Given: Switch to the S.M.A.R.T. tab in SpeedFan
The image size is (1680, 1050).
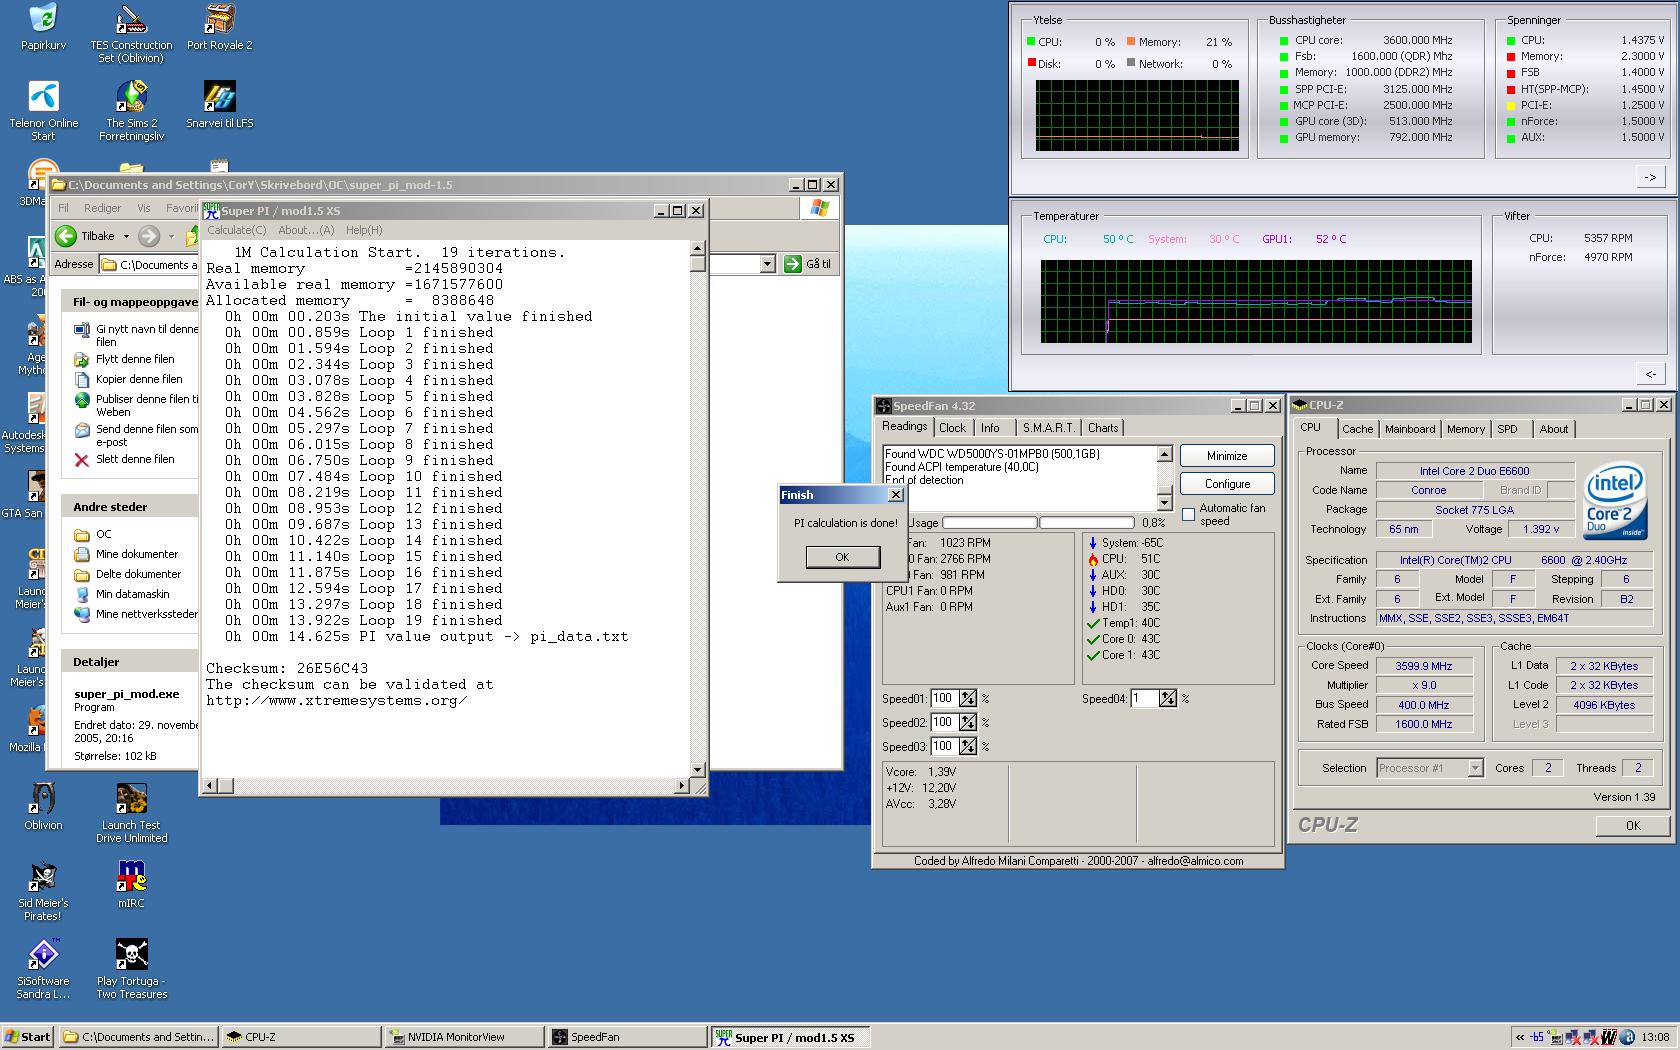Looking at the screenshot, I should (1048, 428).
